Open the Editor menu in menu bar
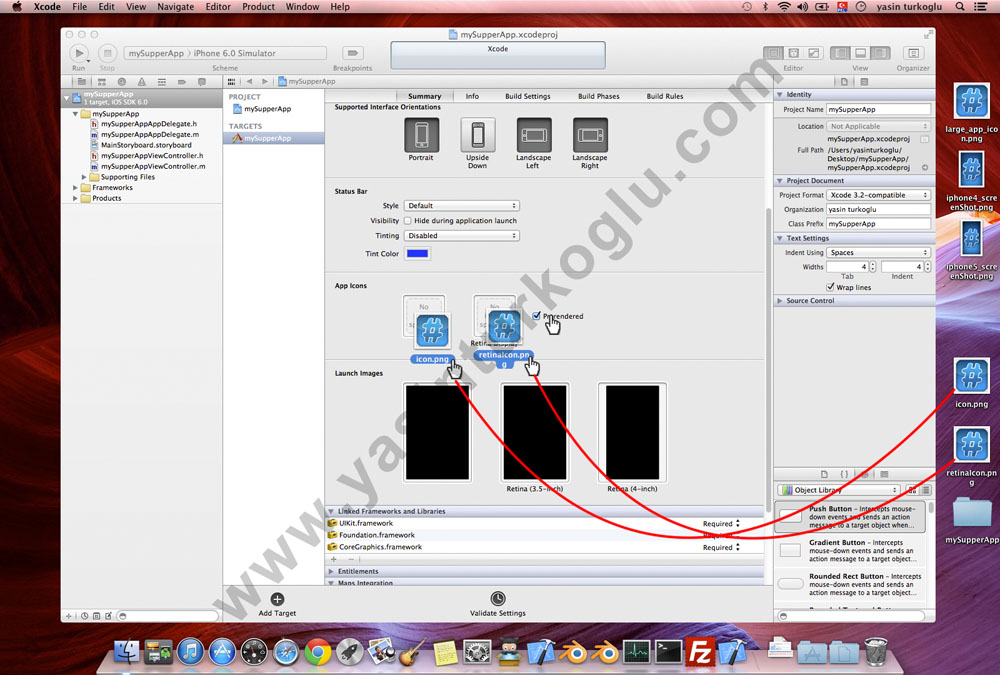The width and height of the screenshot is (1000, 675). point(217,6)
